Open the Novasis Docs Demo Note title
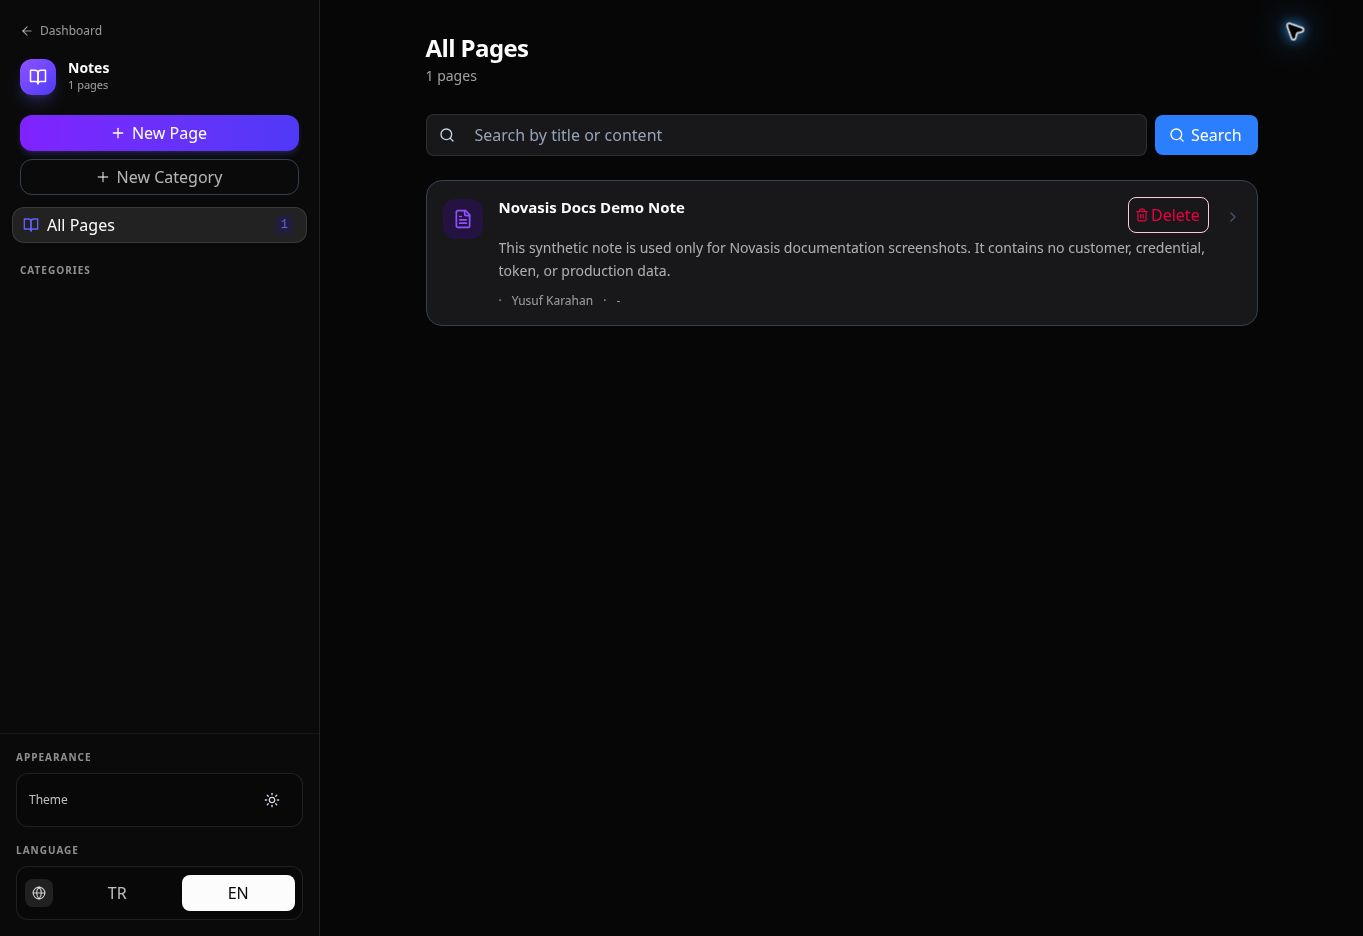This screenshot has height=936, width=1363. click(x=592, y=208)
